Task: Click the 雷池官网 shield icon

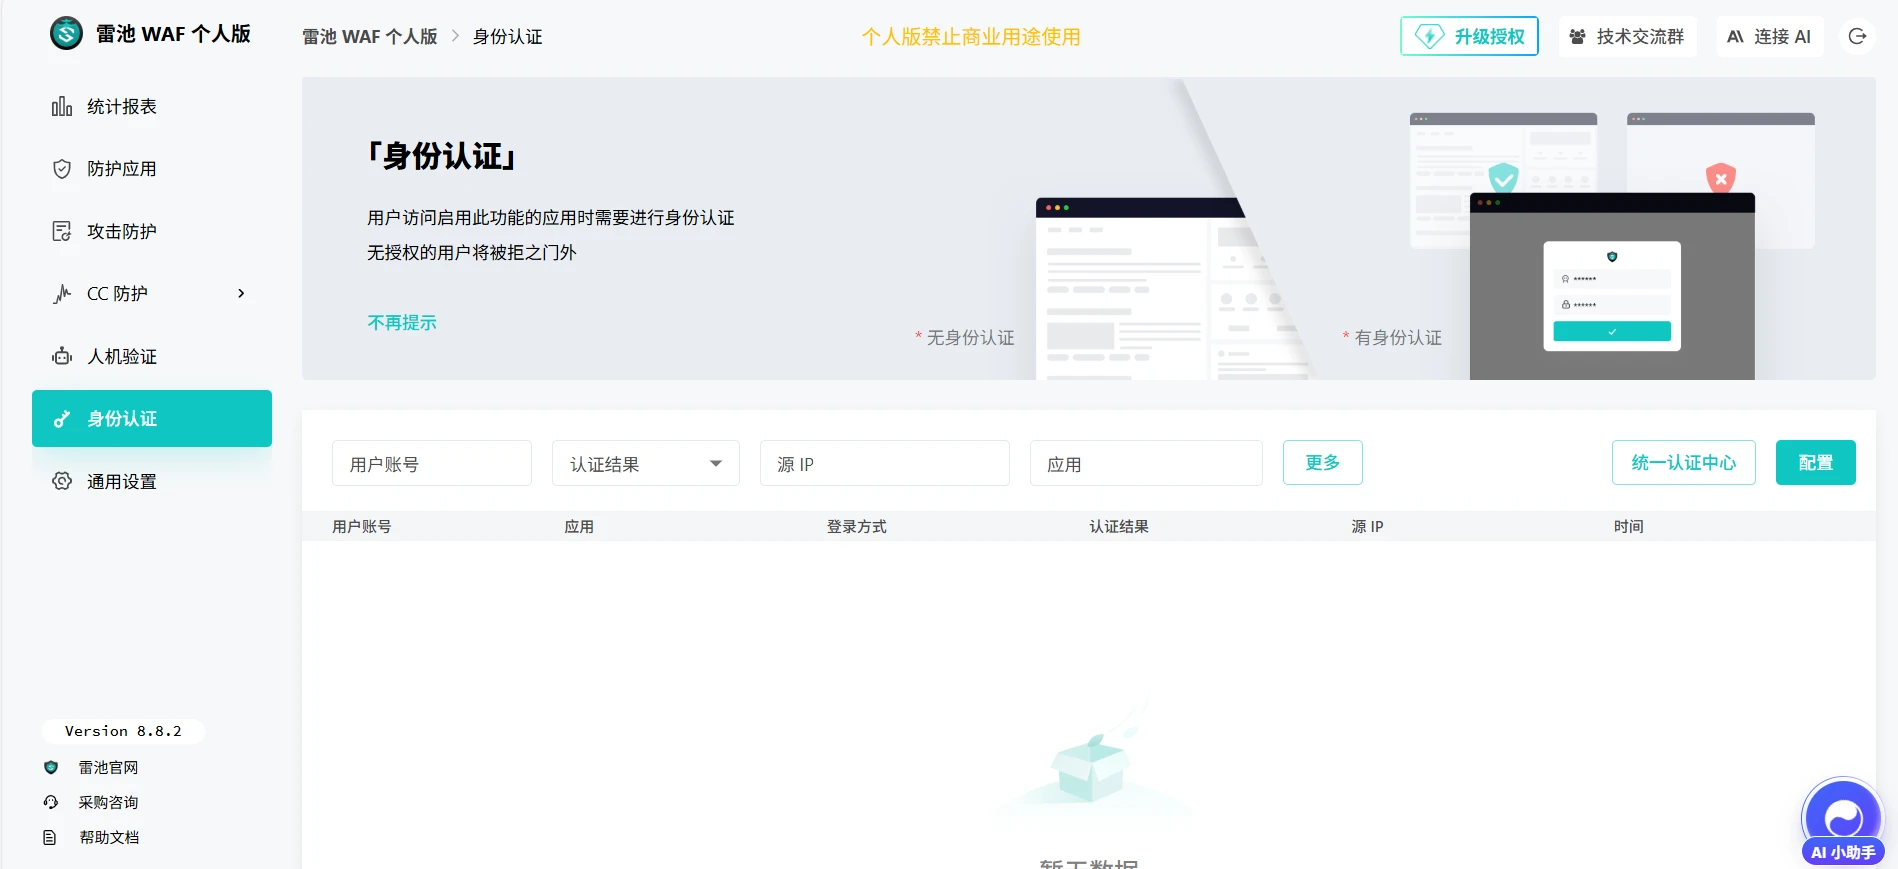Action: pos(51,767)
